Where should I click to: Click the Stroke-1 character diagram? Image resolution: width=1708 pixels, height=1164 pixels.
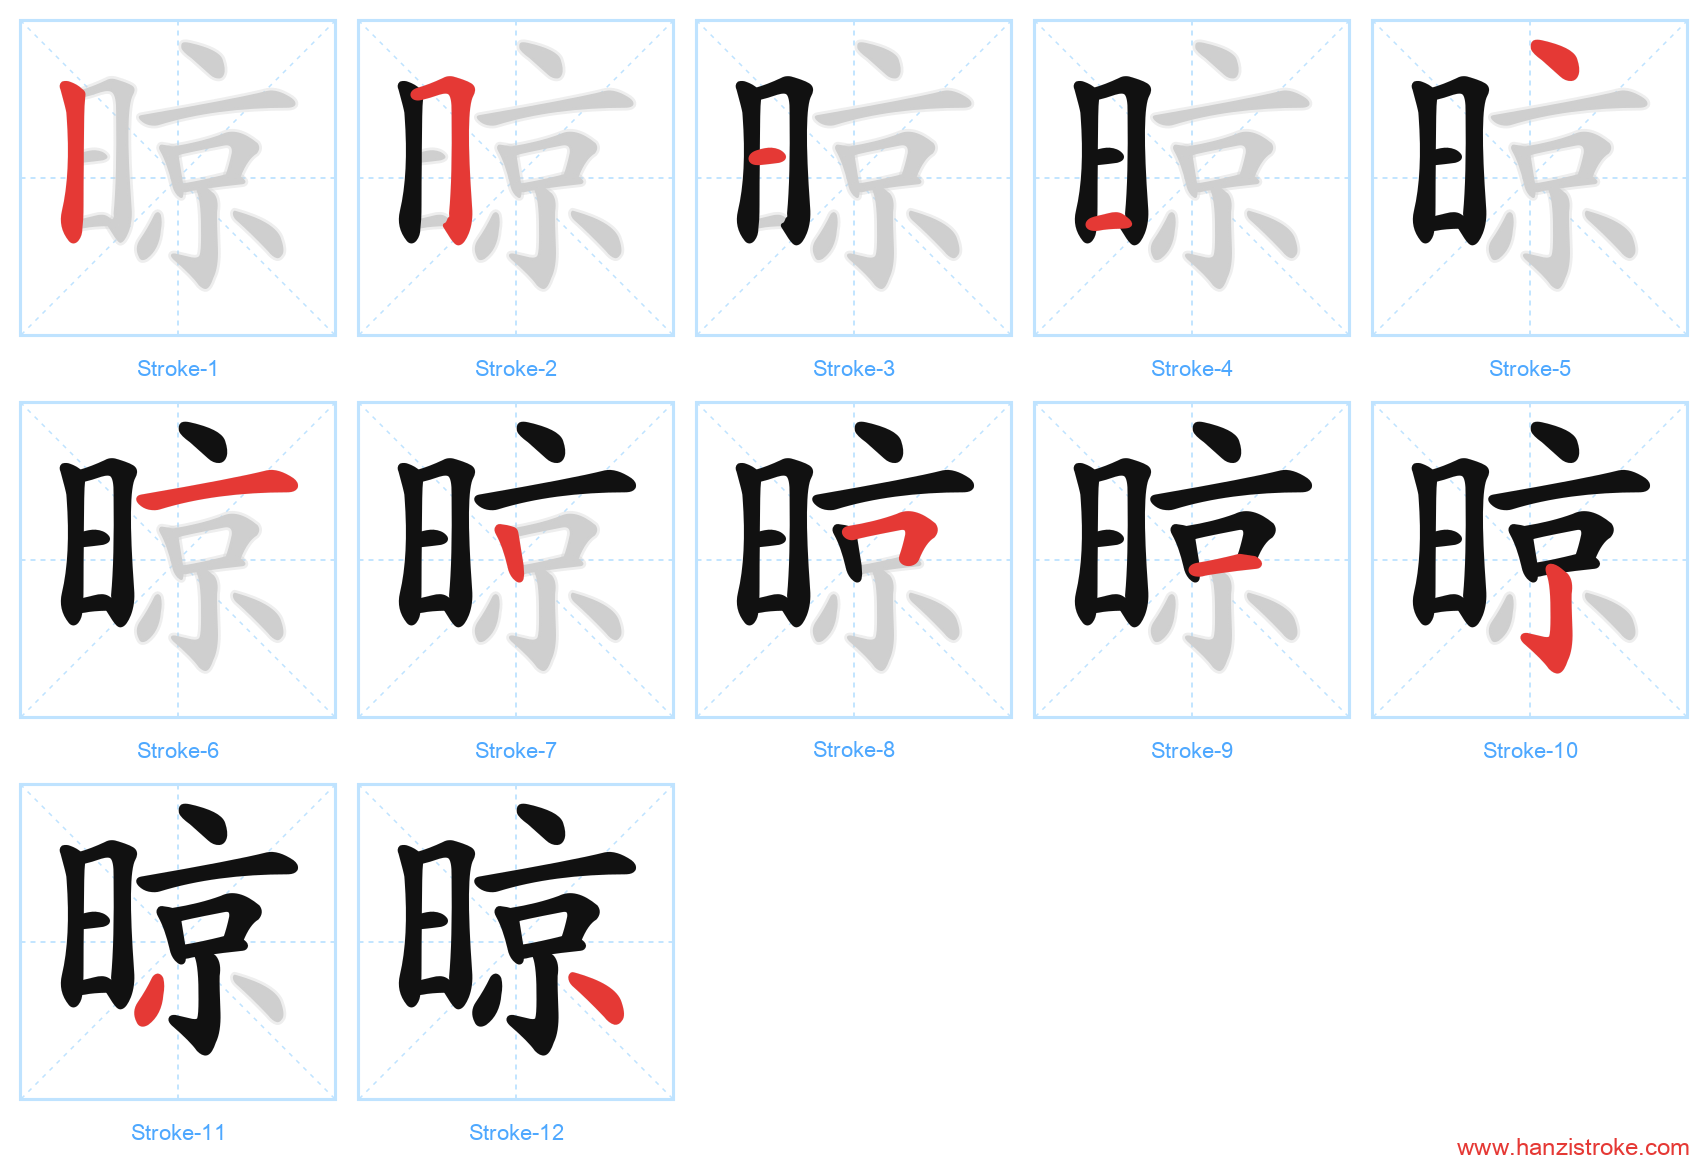point(178,178)
